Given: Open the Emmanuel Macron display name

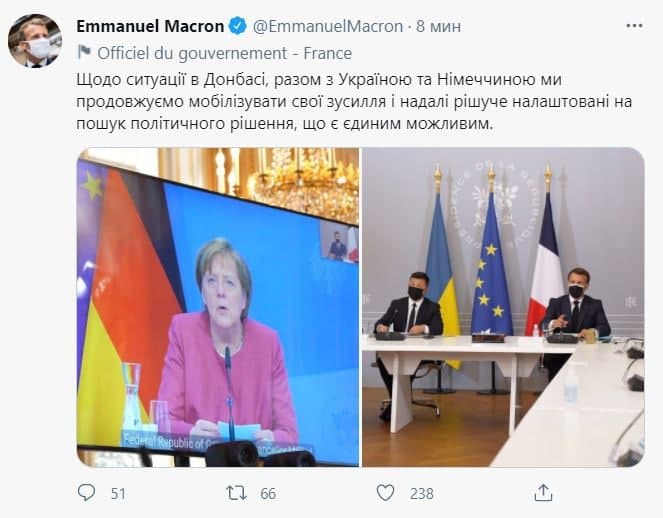Looking at the screenshot, I should coord(150,26).
